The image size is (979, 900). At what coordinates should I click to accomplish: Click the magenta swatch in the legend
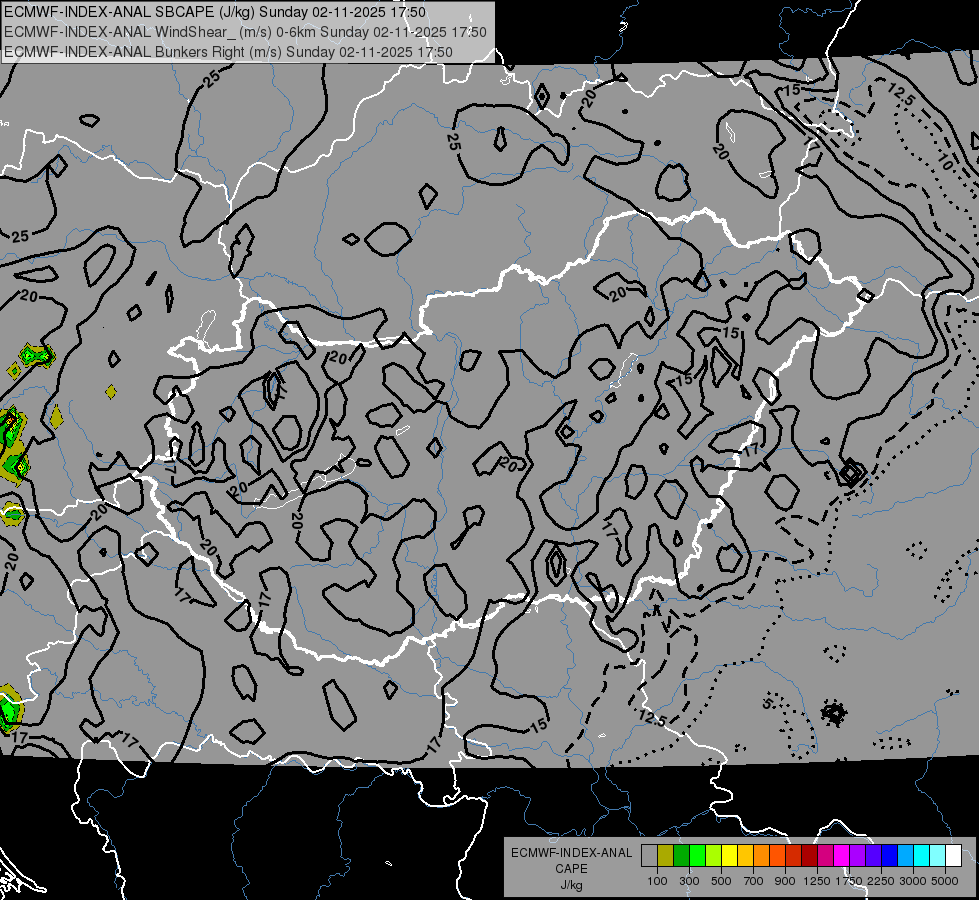click(x=842, y=856)
